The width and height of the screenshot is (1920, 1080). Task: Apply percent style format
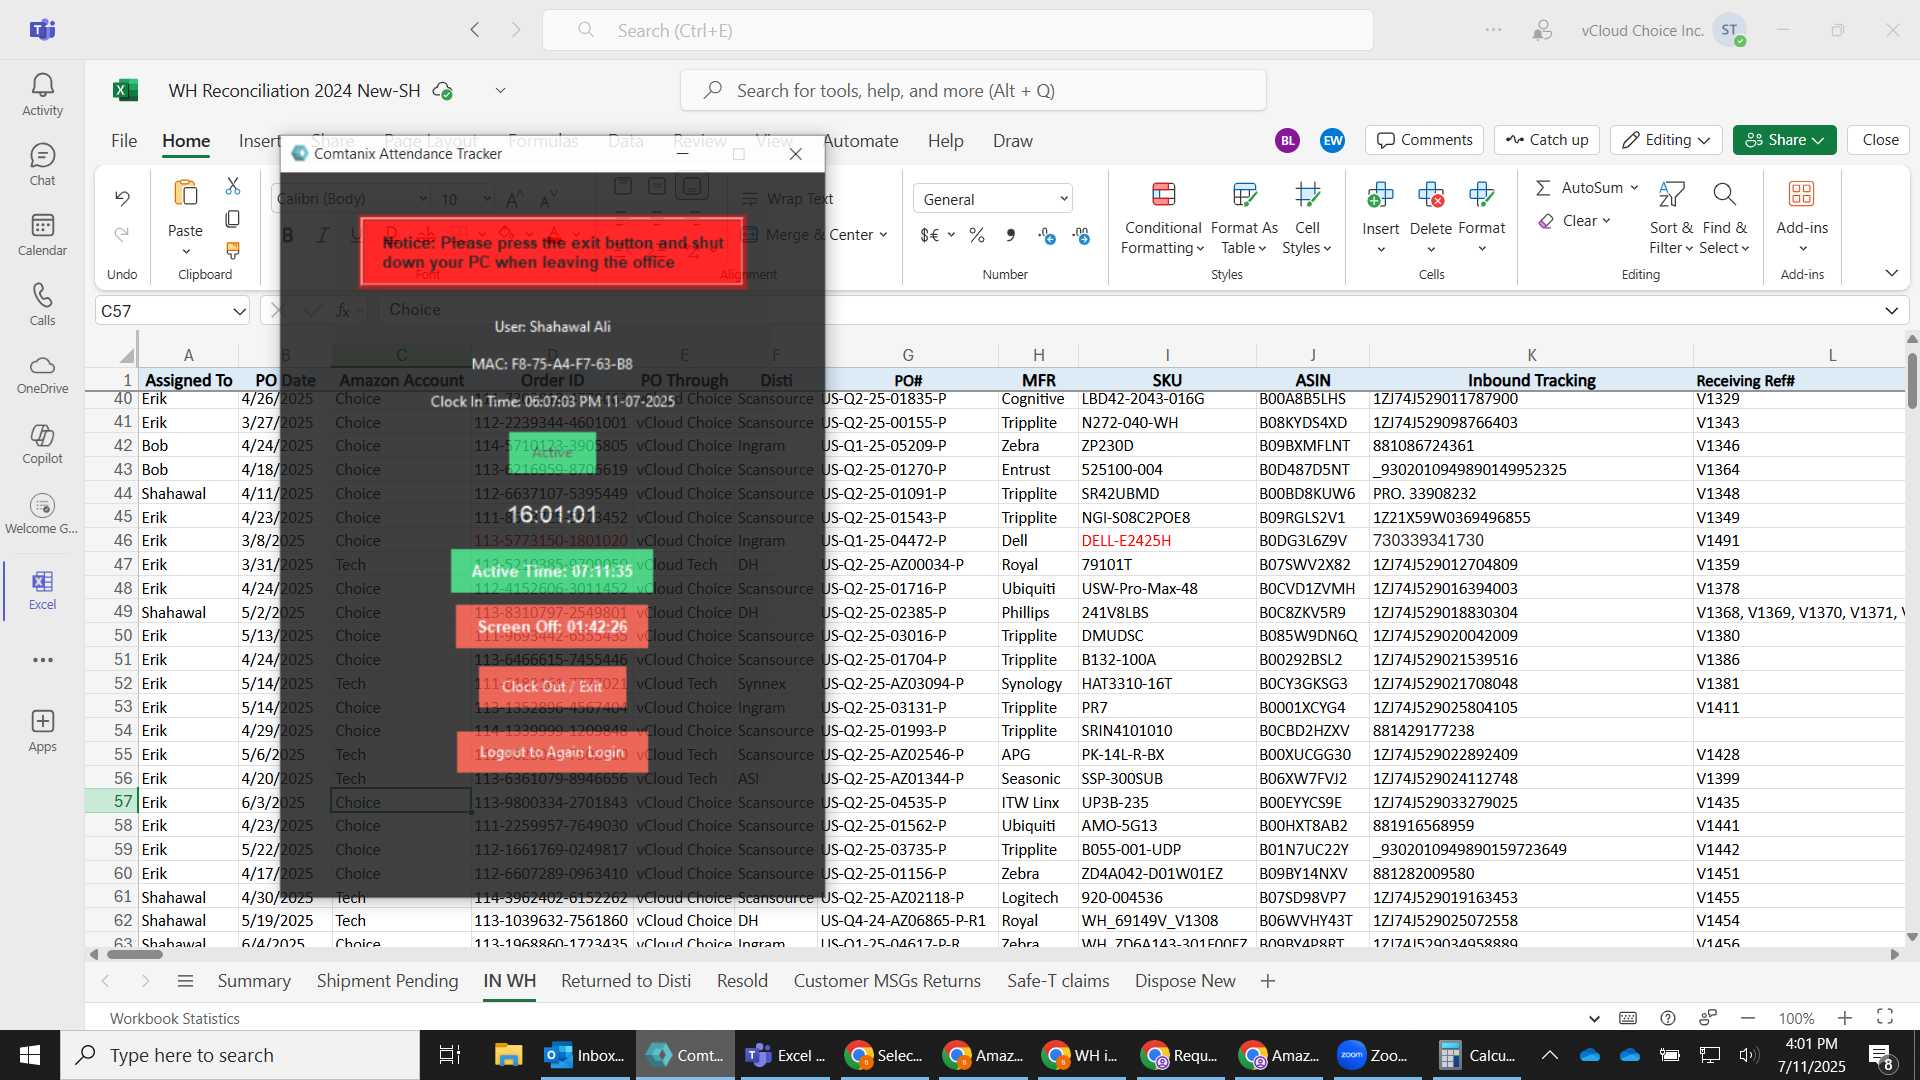click(977, 235)
